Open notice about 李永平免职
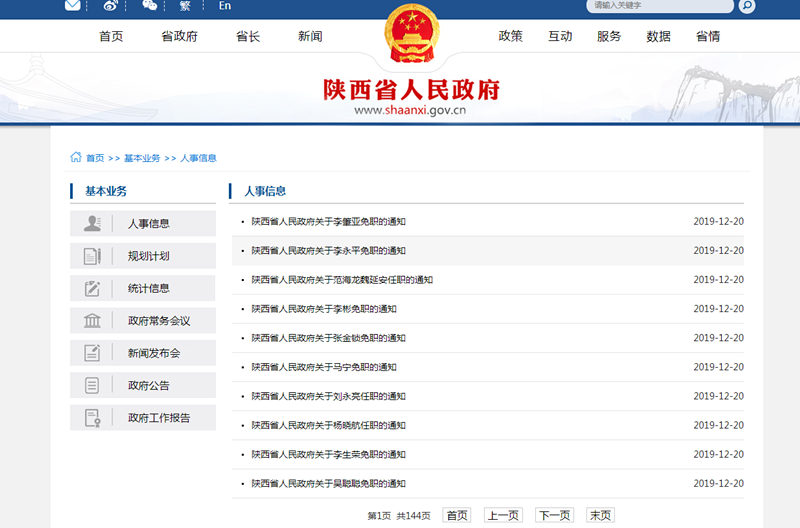 pyautogui.click(x=329, y=250)
